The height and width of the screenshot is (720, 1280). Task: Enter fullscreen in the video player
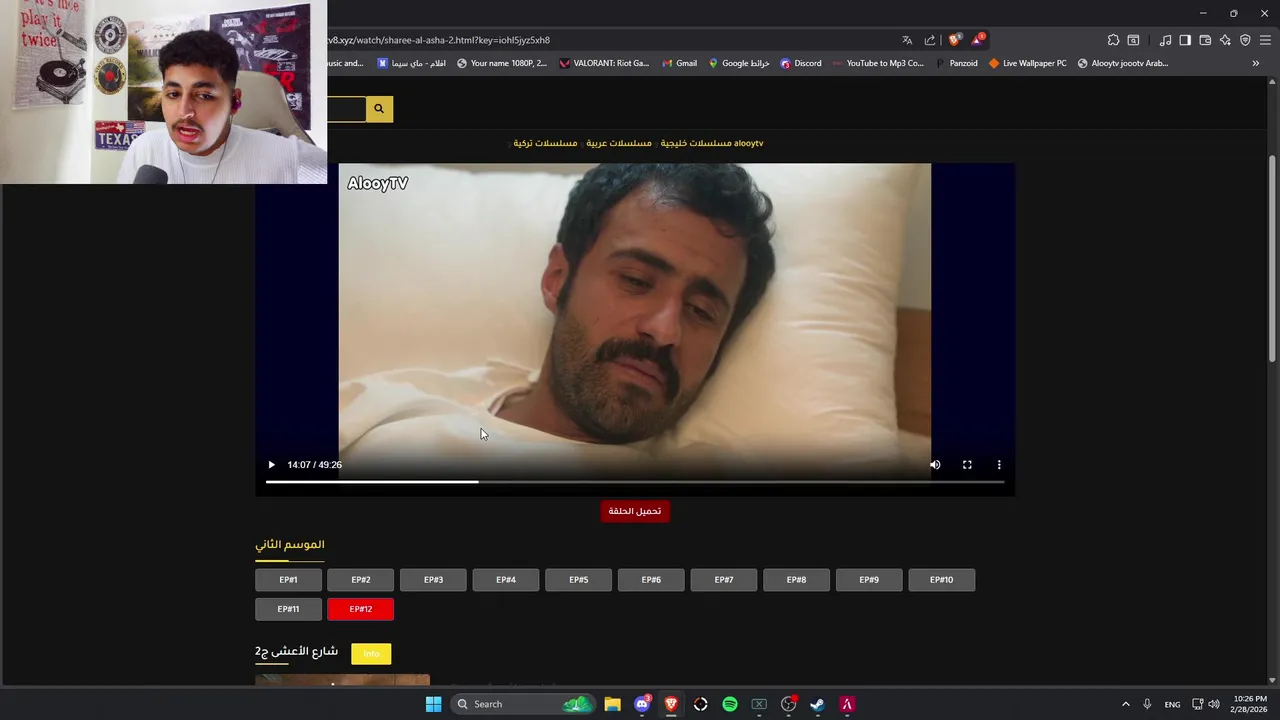[967, 465]
